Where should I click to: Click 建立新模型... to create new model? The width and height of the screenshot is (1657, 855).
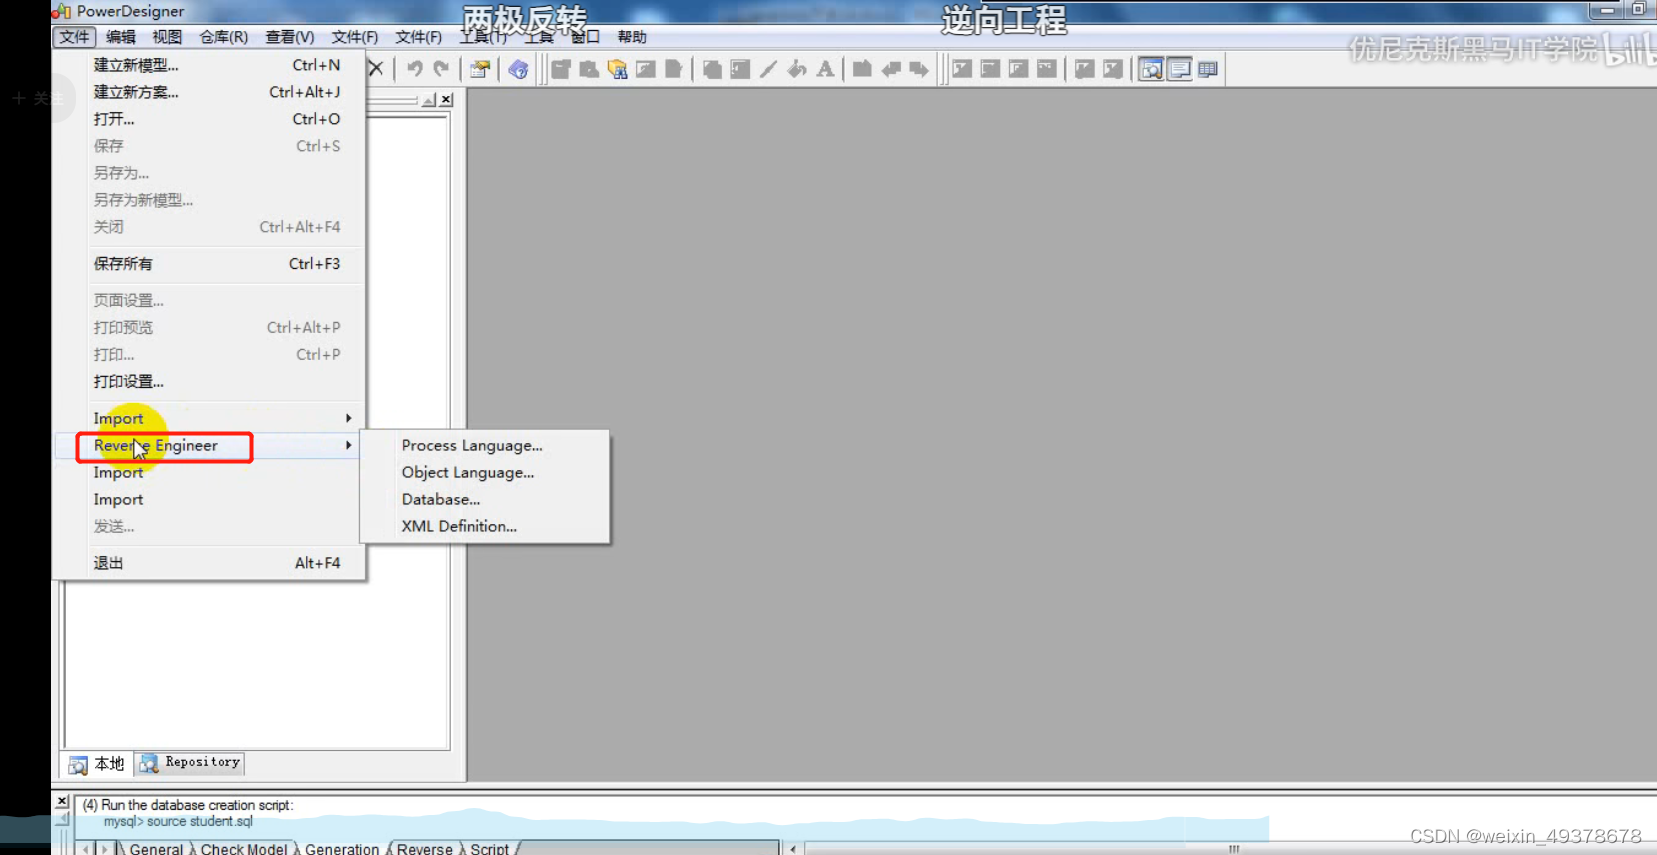click(136, 65)
